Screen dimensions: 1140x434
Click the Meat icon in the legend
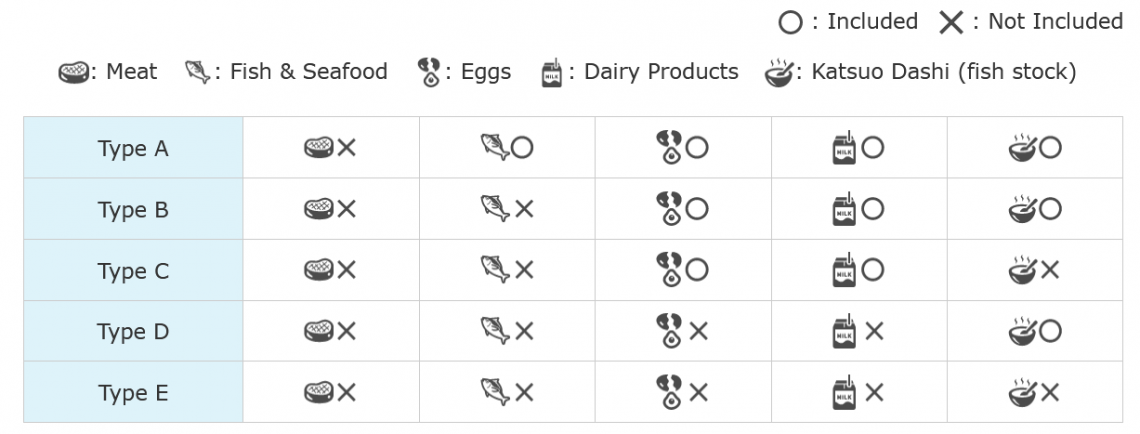[x=73, y=72]
